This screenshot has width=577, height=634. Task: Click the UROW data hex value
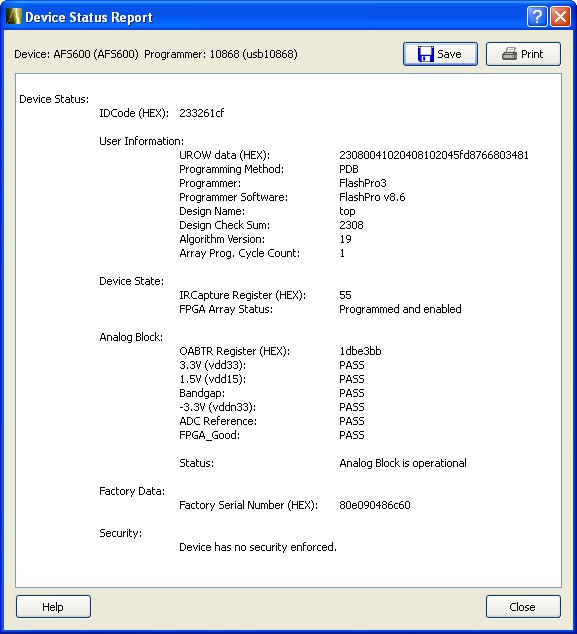click(x=434, y=155)
